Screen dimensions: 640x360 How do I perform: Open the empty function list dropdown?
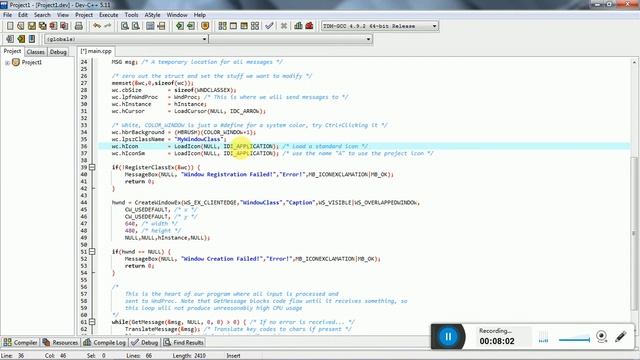click(x=368, y=39)
